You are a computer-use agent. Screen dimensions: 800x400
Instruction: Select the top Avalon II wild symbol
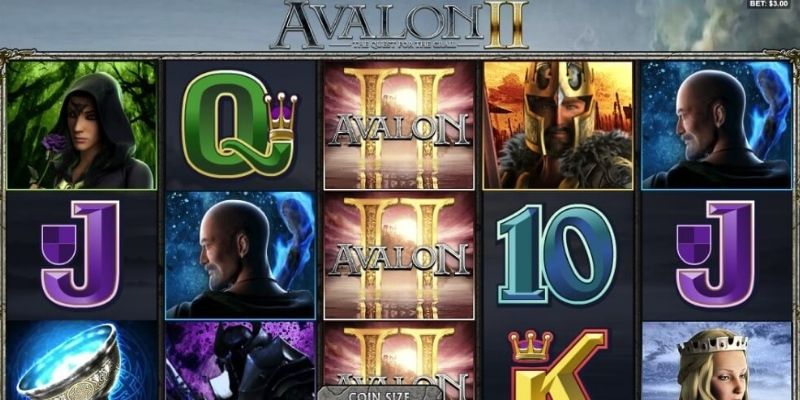399,126
